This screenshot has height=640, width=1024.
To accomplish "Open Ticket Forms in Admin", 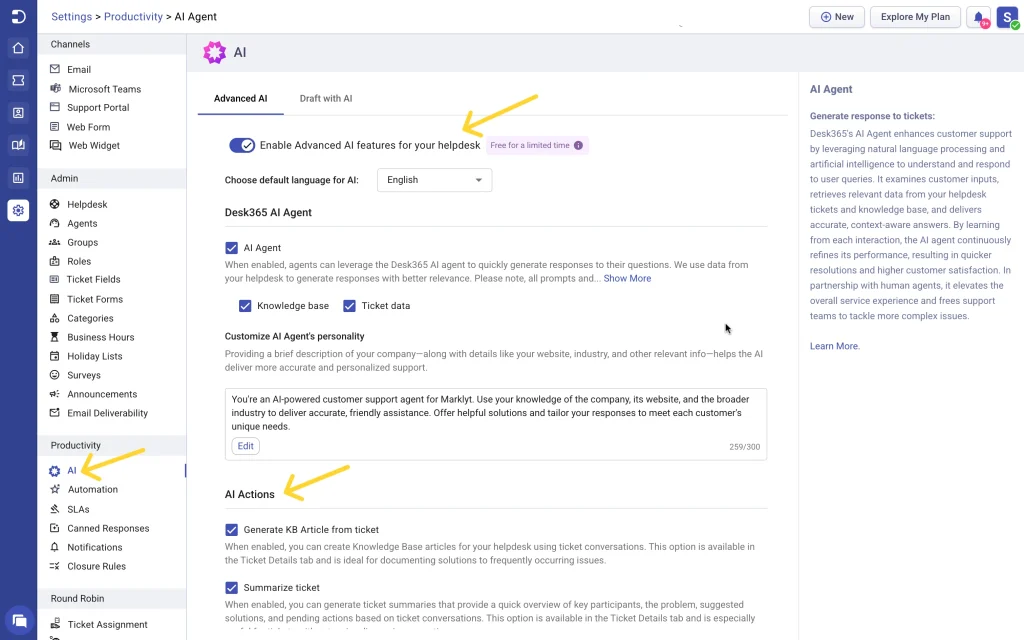I will pyautogui.click(x=95, y=299).
